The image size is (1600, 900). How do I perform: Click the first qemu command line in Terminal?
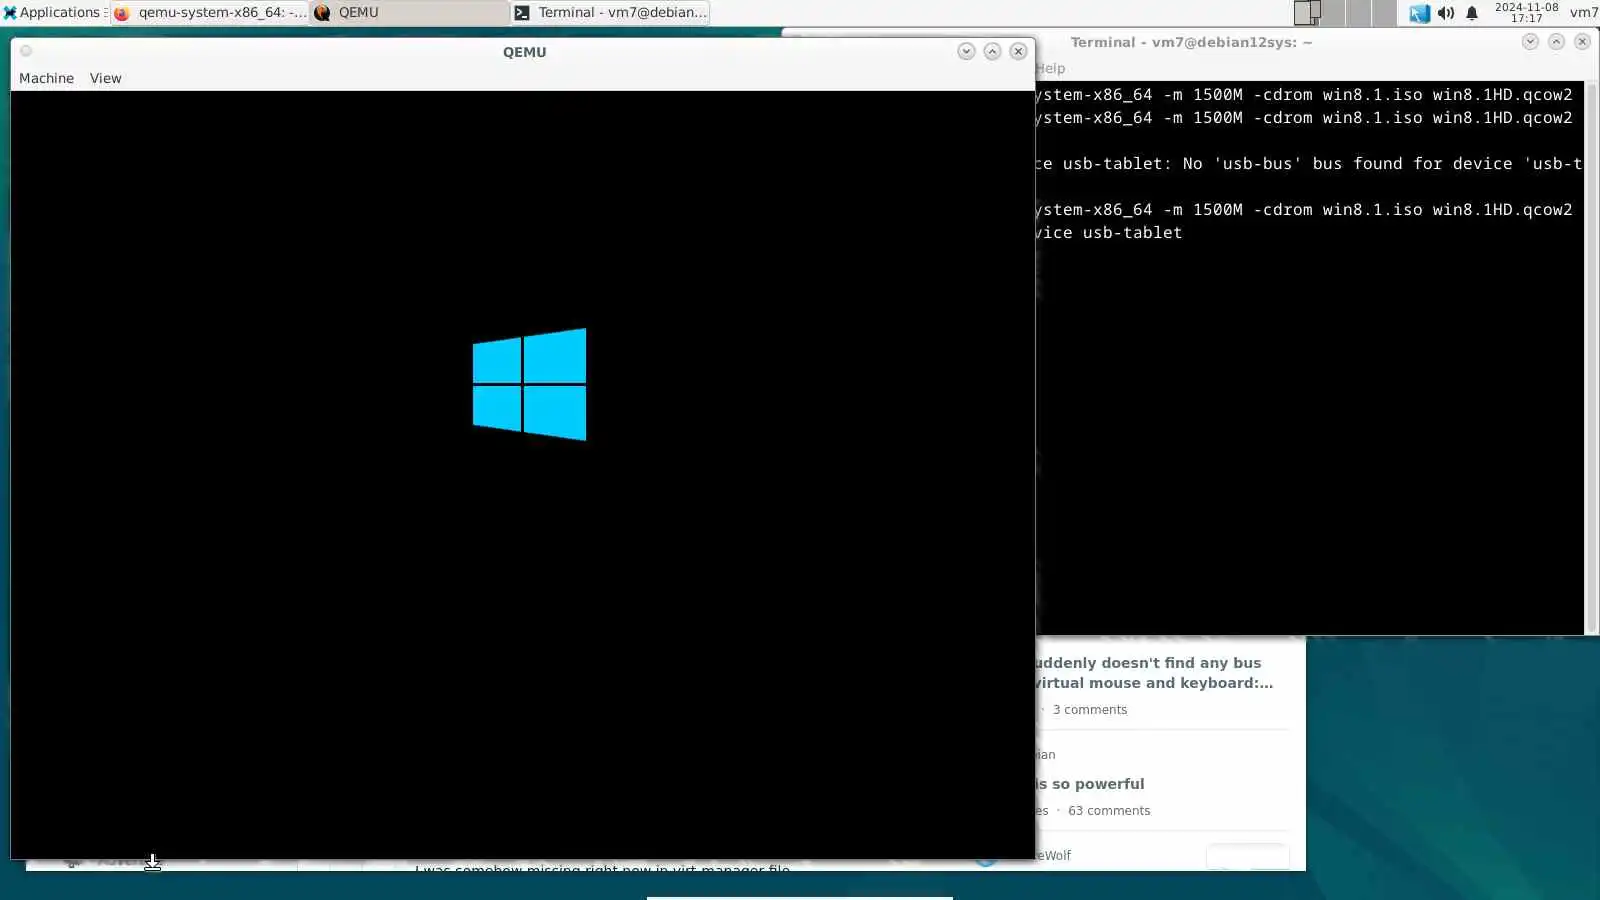[x=1304, y=94]
